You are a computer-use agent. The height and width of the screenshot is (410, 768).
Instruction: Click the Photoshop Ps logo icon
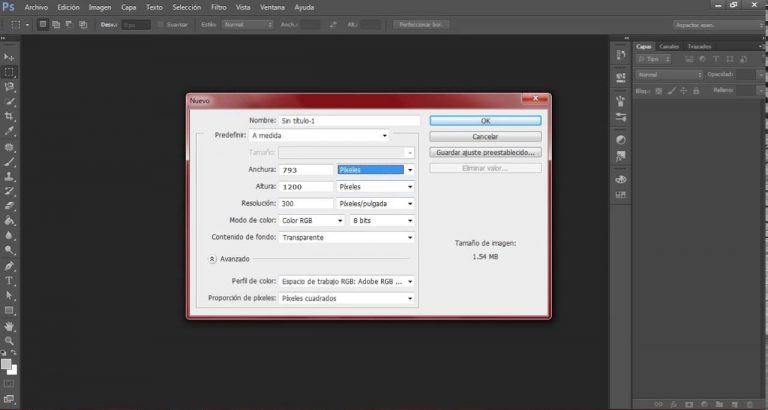pyautogui.click(x=9, y=7)
